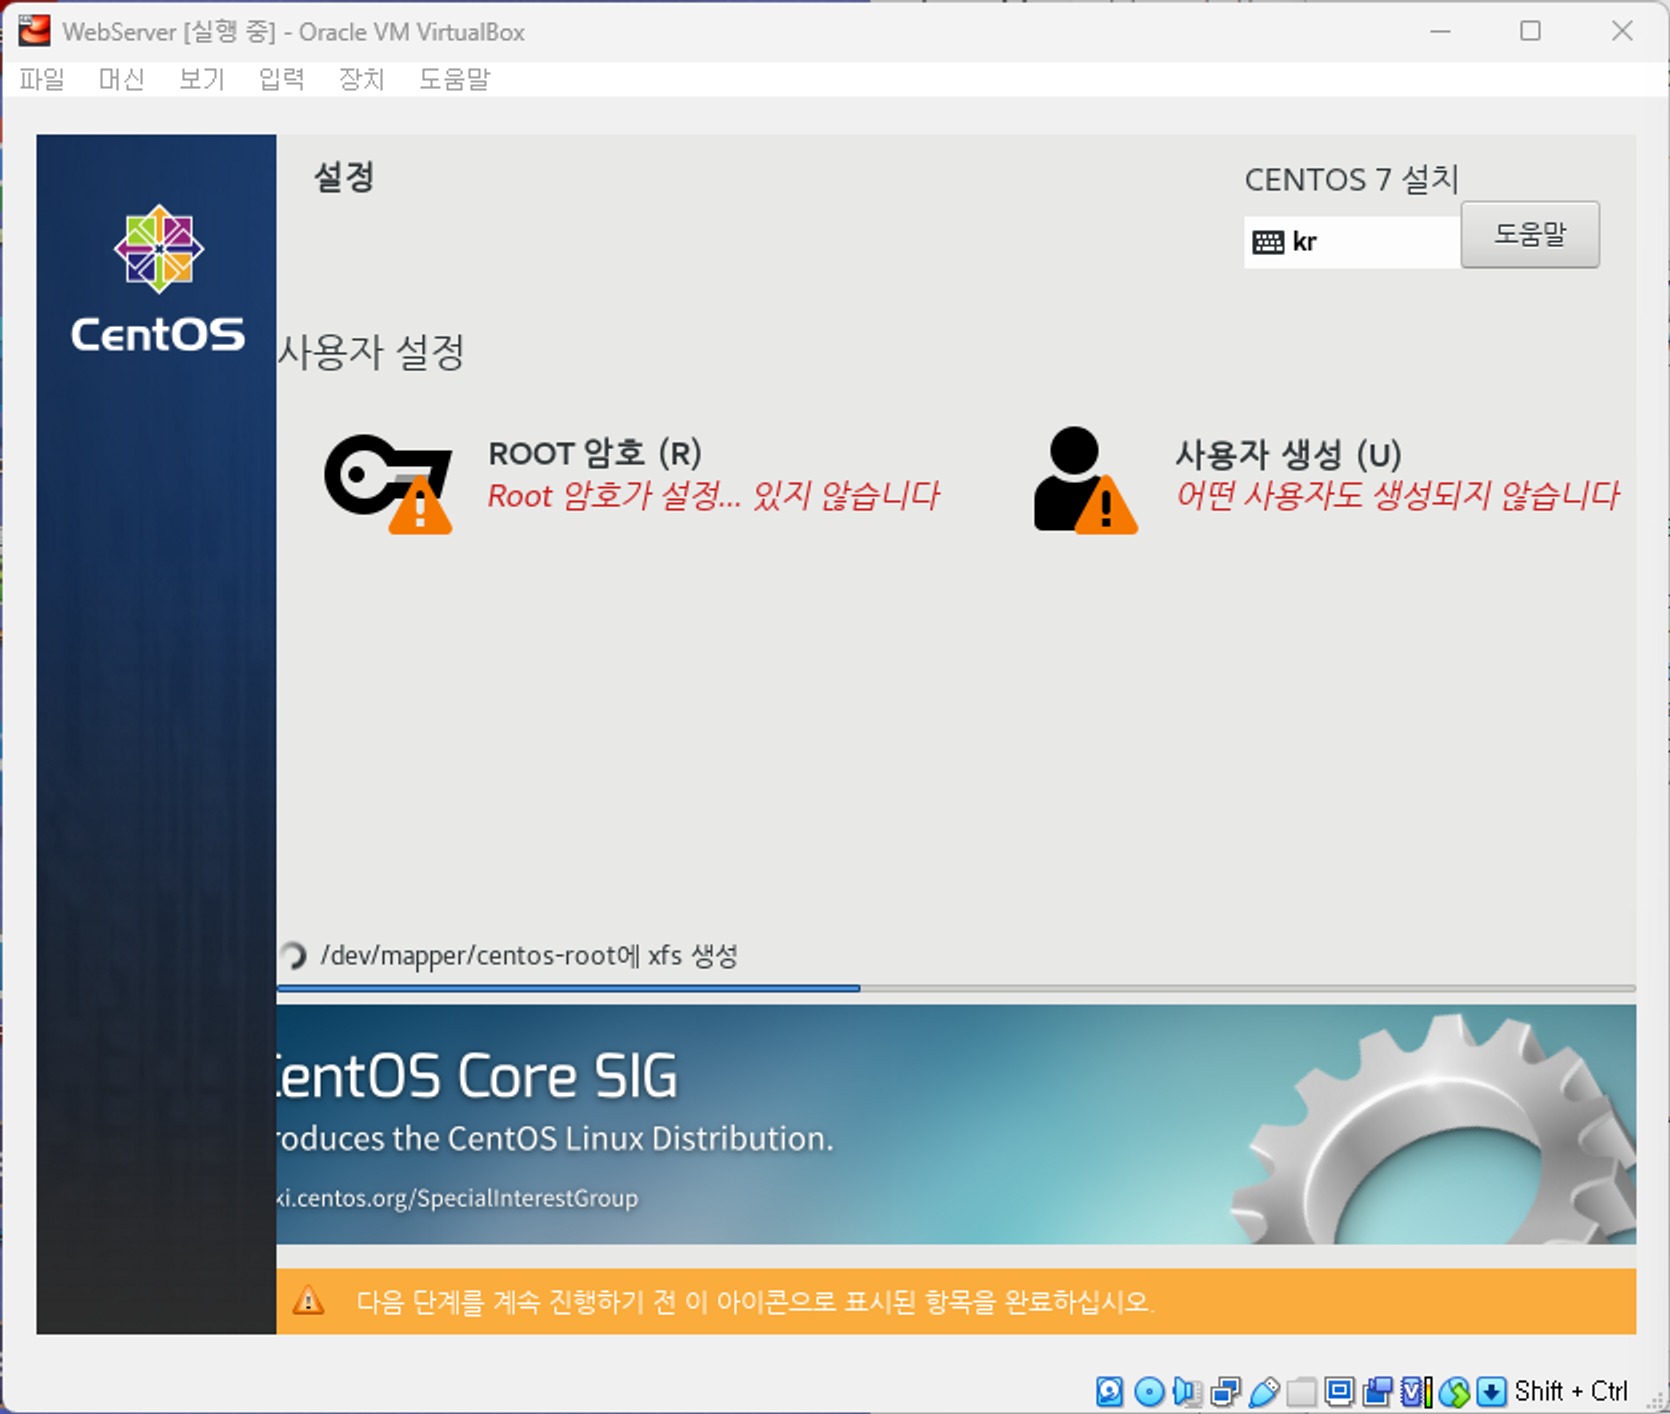
Task: Click the orange warning message text
Action: click(755, 1301)
